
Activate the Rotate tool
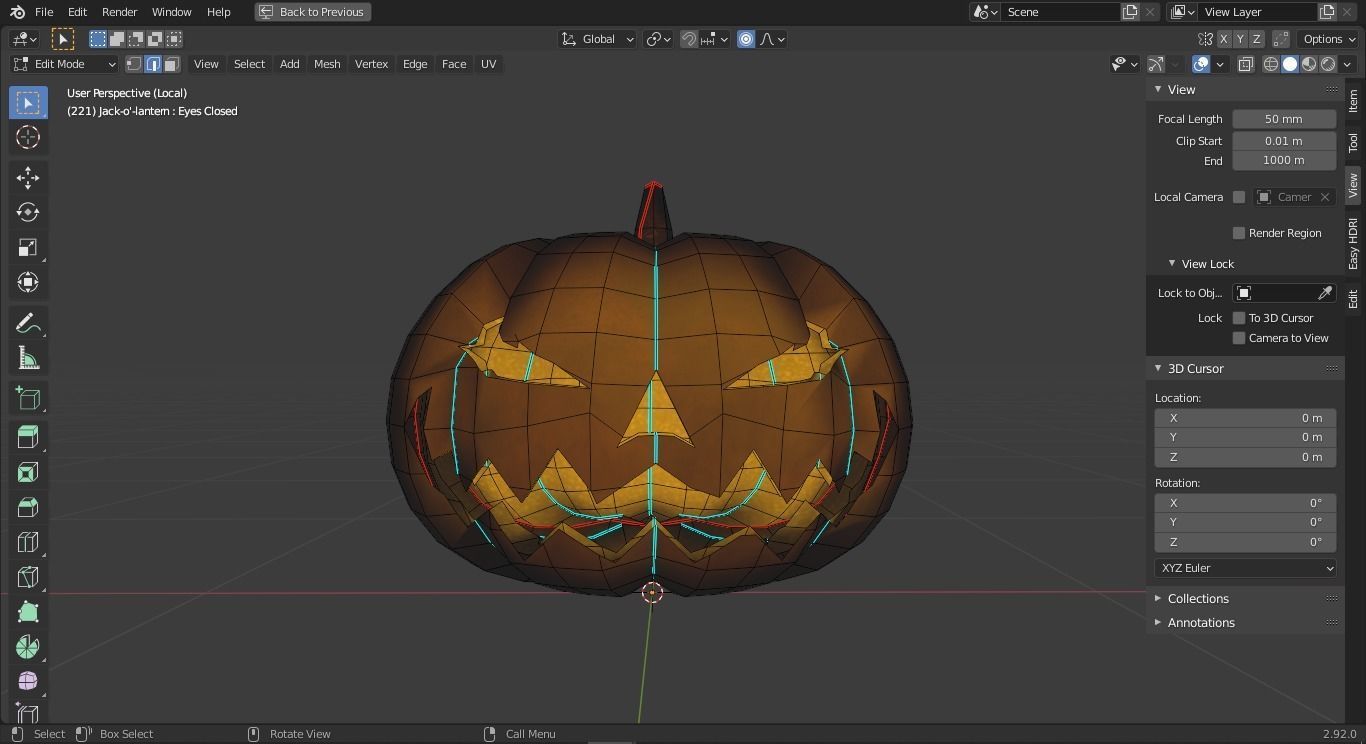tap(28, 212)
